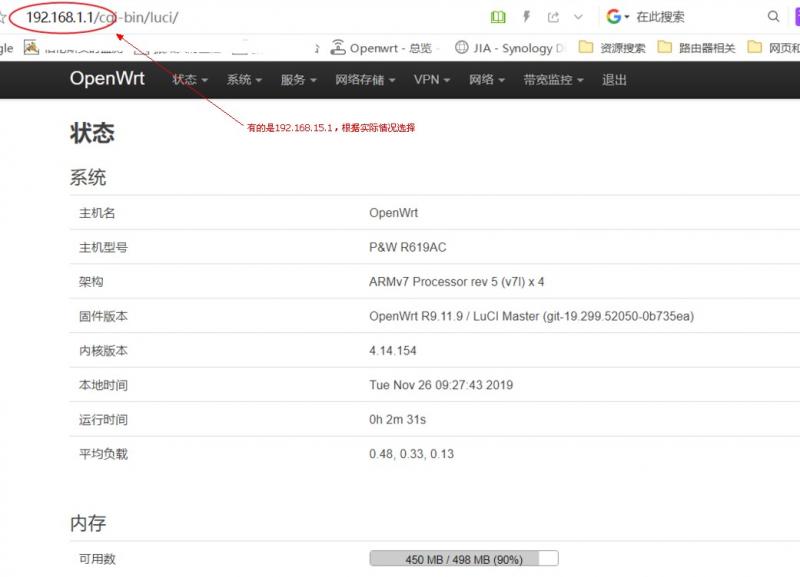
Task: Click the firmware version OpenWrt R9.11.9 text
Action: coord(532,316)
